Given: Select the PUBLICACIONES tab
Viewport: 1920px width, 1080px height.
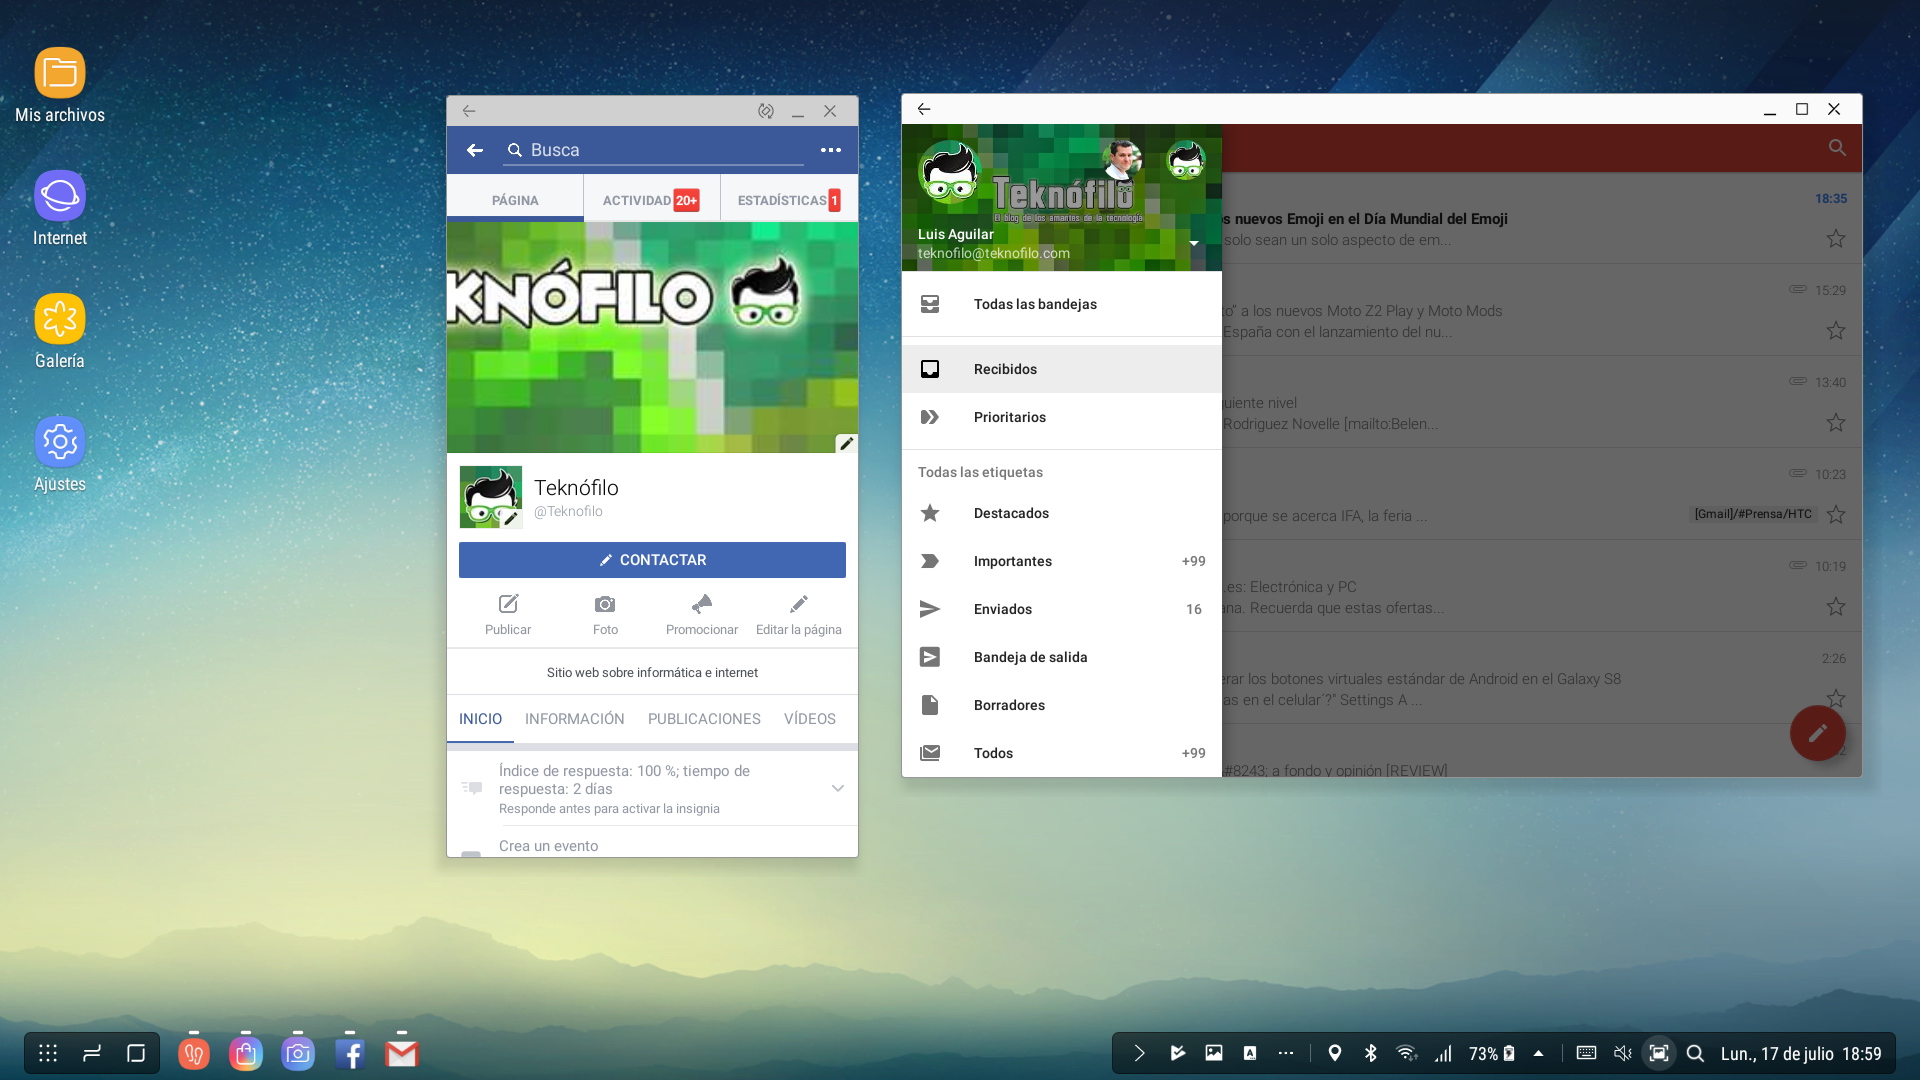Looking at the screenshot, I should click(x=704, y=719).
